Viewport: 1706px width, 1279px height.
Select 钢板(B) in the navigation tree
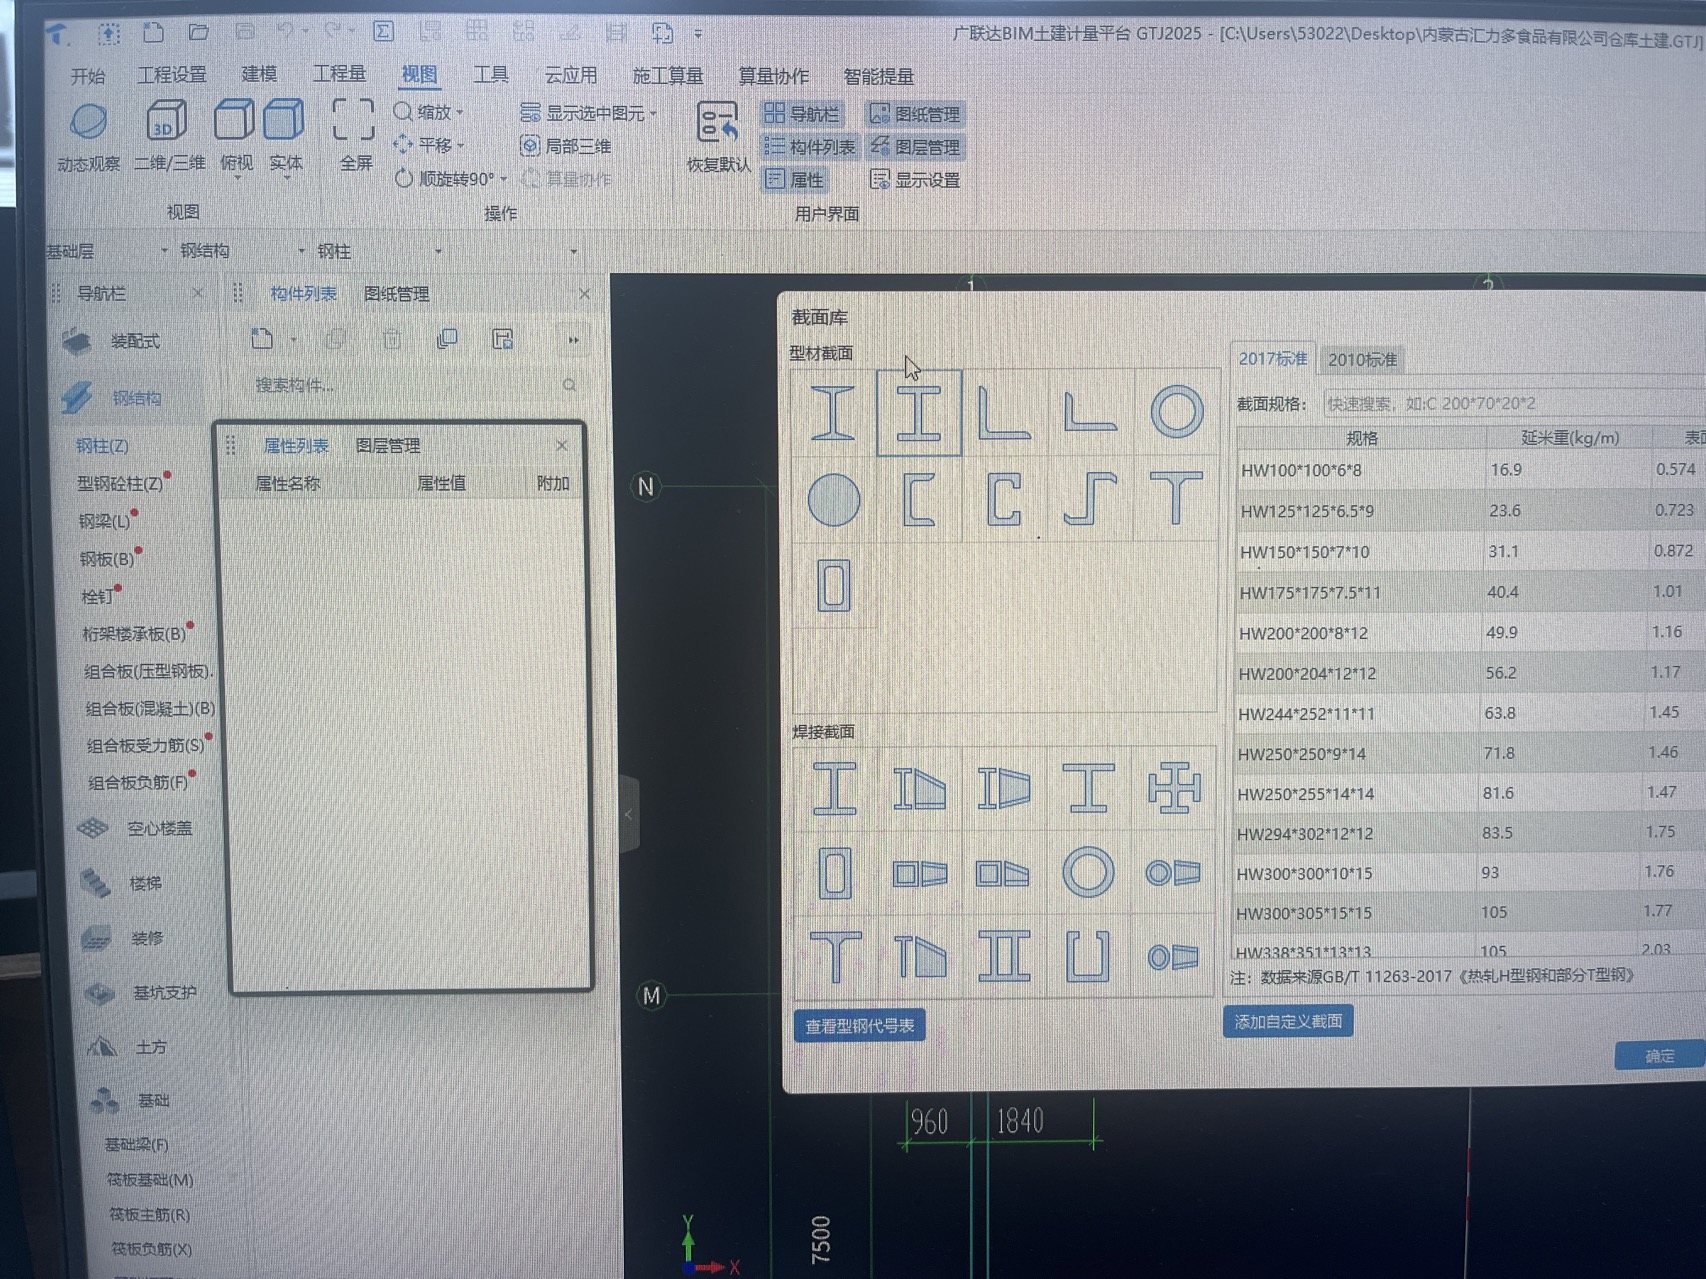coord(106,558)
